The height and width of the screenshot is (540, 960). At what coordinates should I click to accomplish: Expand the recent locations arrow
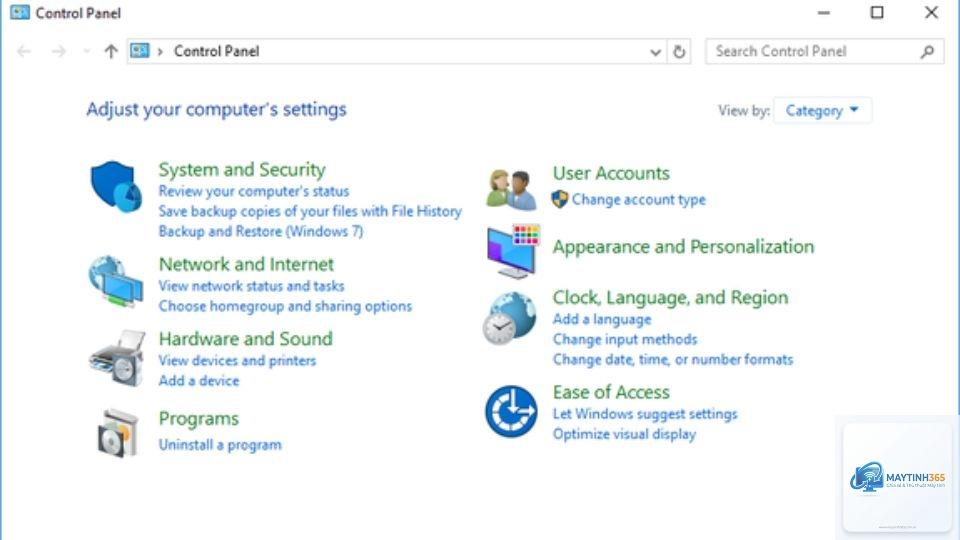[86, 51]
